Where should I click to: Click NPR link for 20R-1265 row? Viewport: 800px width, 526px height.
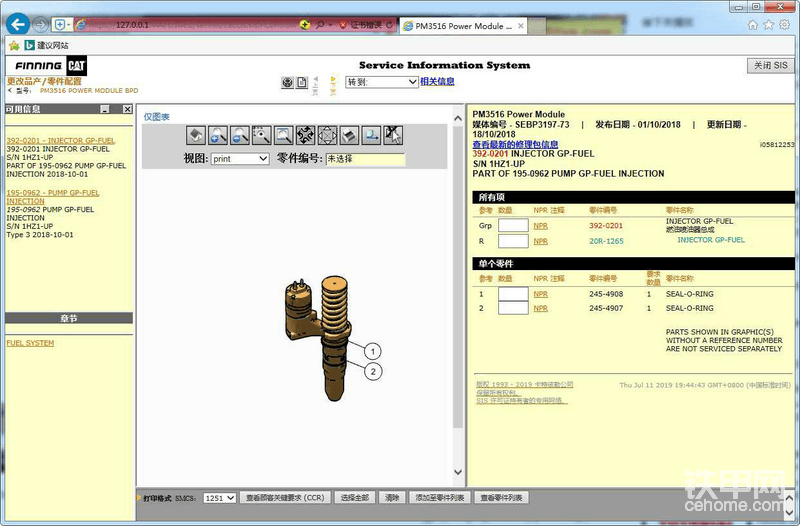540,241
